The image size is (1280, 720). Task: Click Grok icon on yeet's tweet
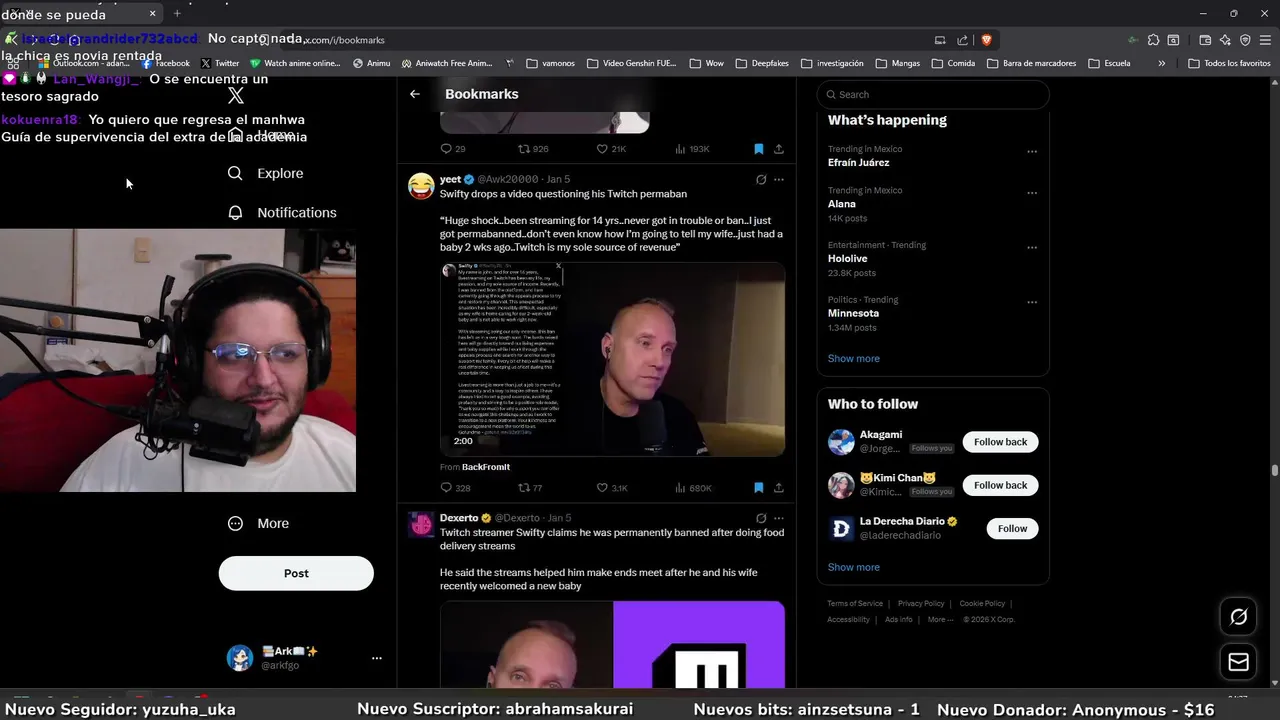click(x=761, y=180)
